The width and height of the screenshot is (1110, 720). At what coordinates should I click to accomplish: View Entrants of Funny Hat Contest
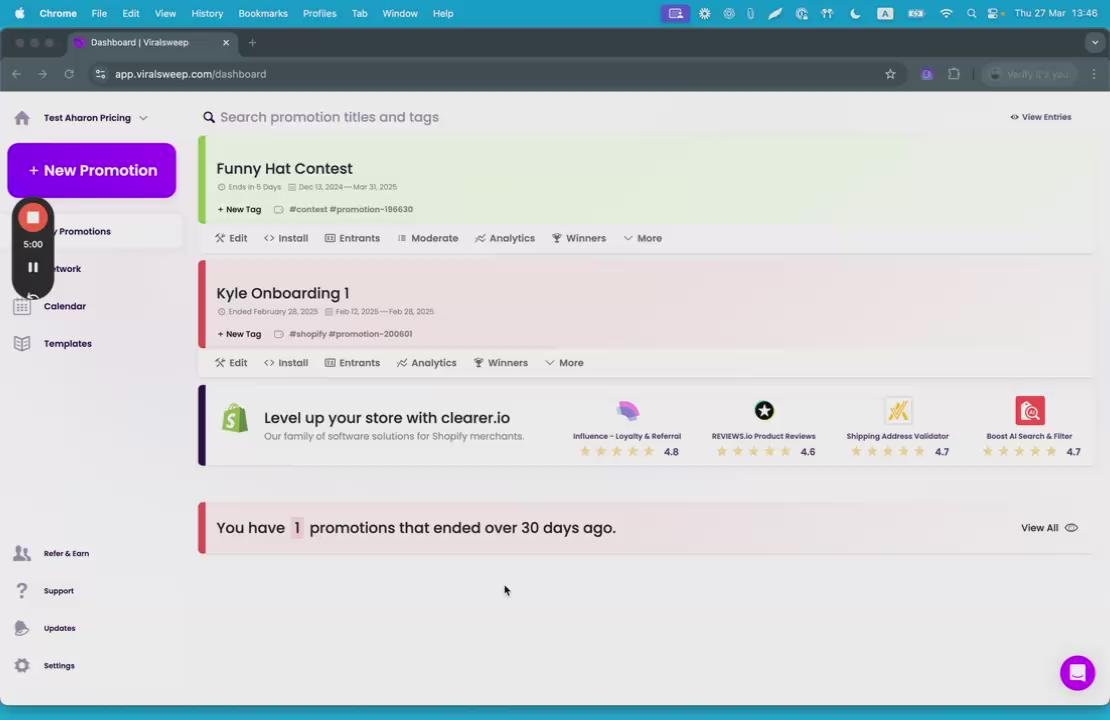point(352,239)
